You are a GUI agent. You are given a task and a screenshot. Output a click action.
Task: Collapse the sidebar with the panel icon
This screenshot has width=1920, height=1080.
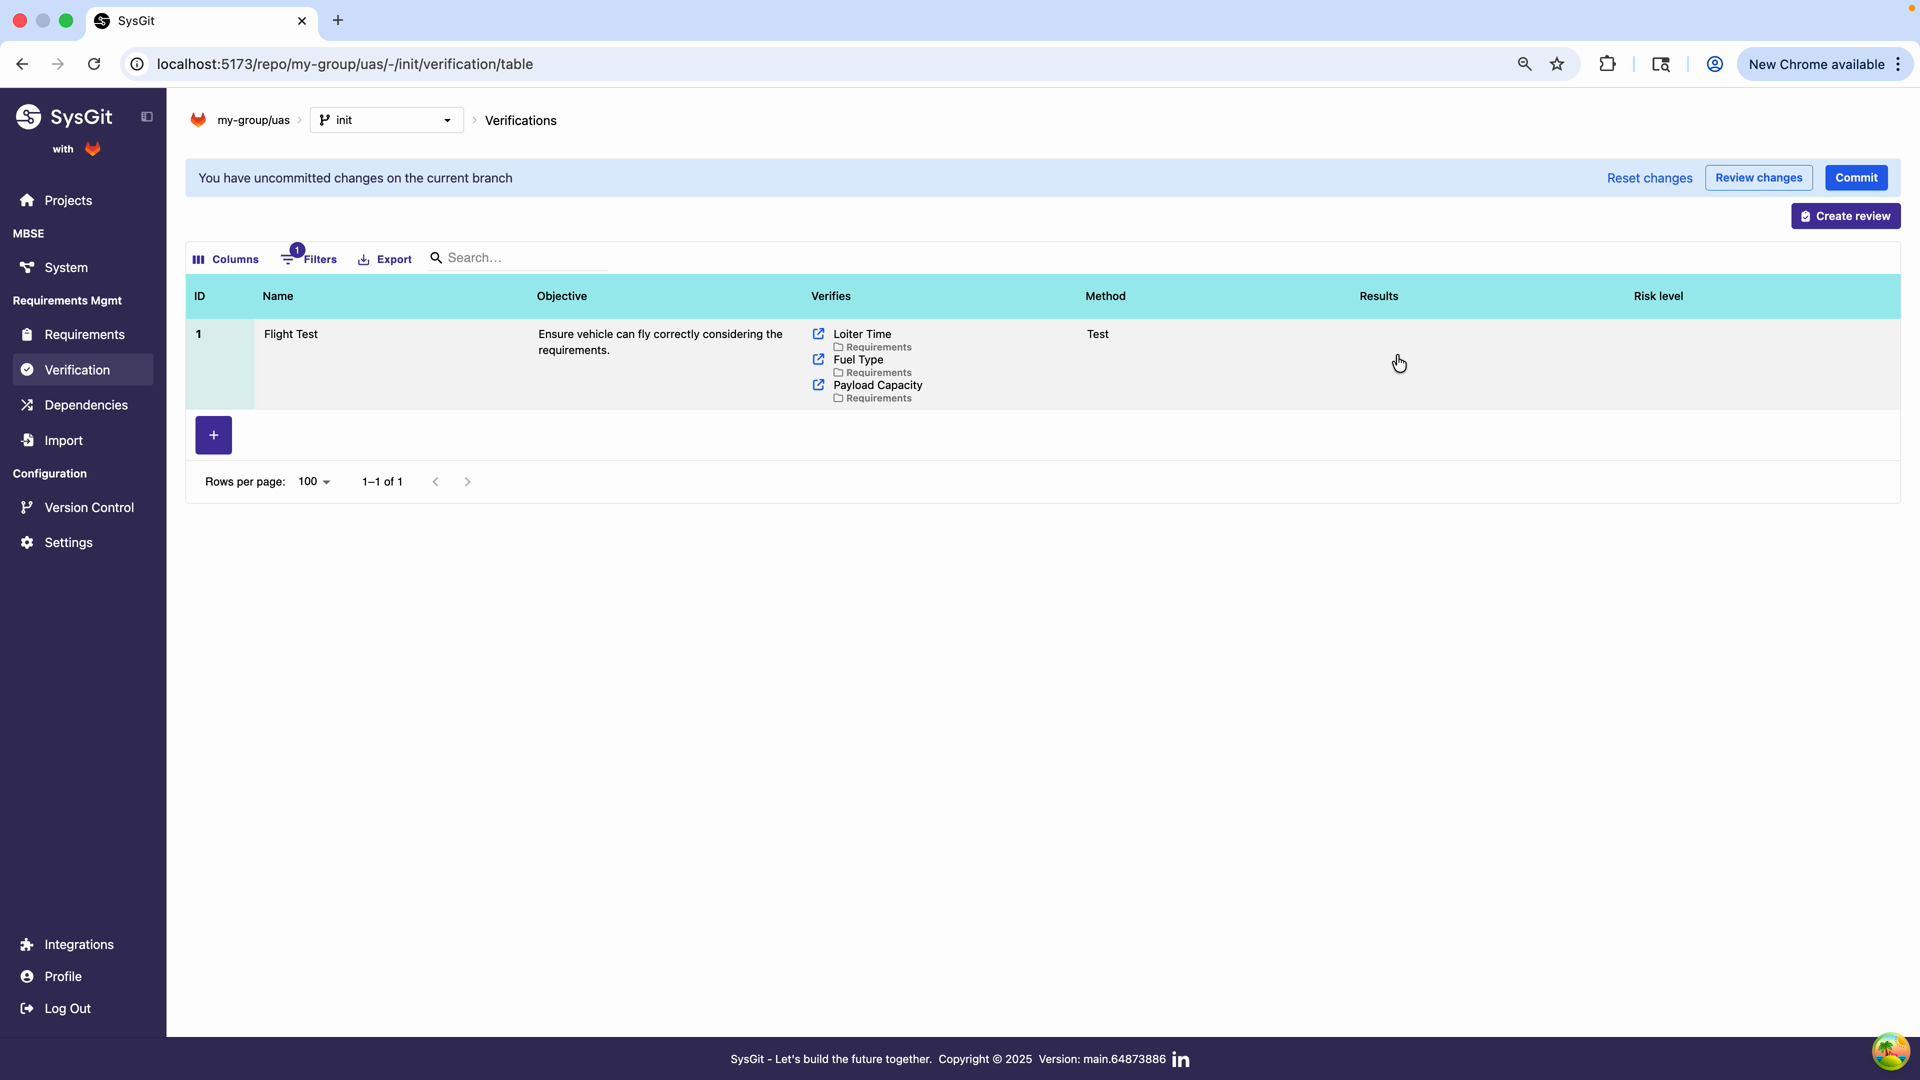[x=147, y=116]
